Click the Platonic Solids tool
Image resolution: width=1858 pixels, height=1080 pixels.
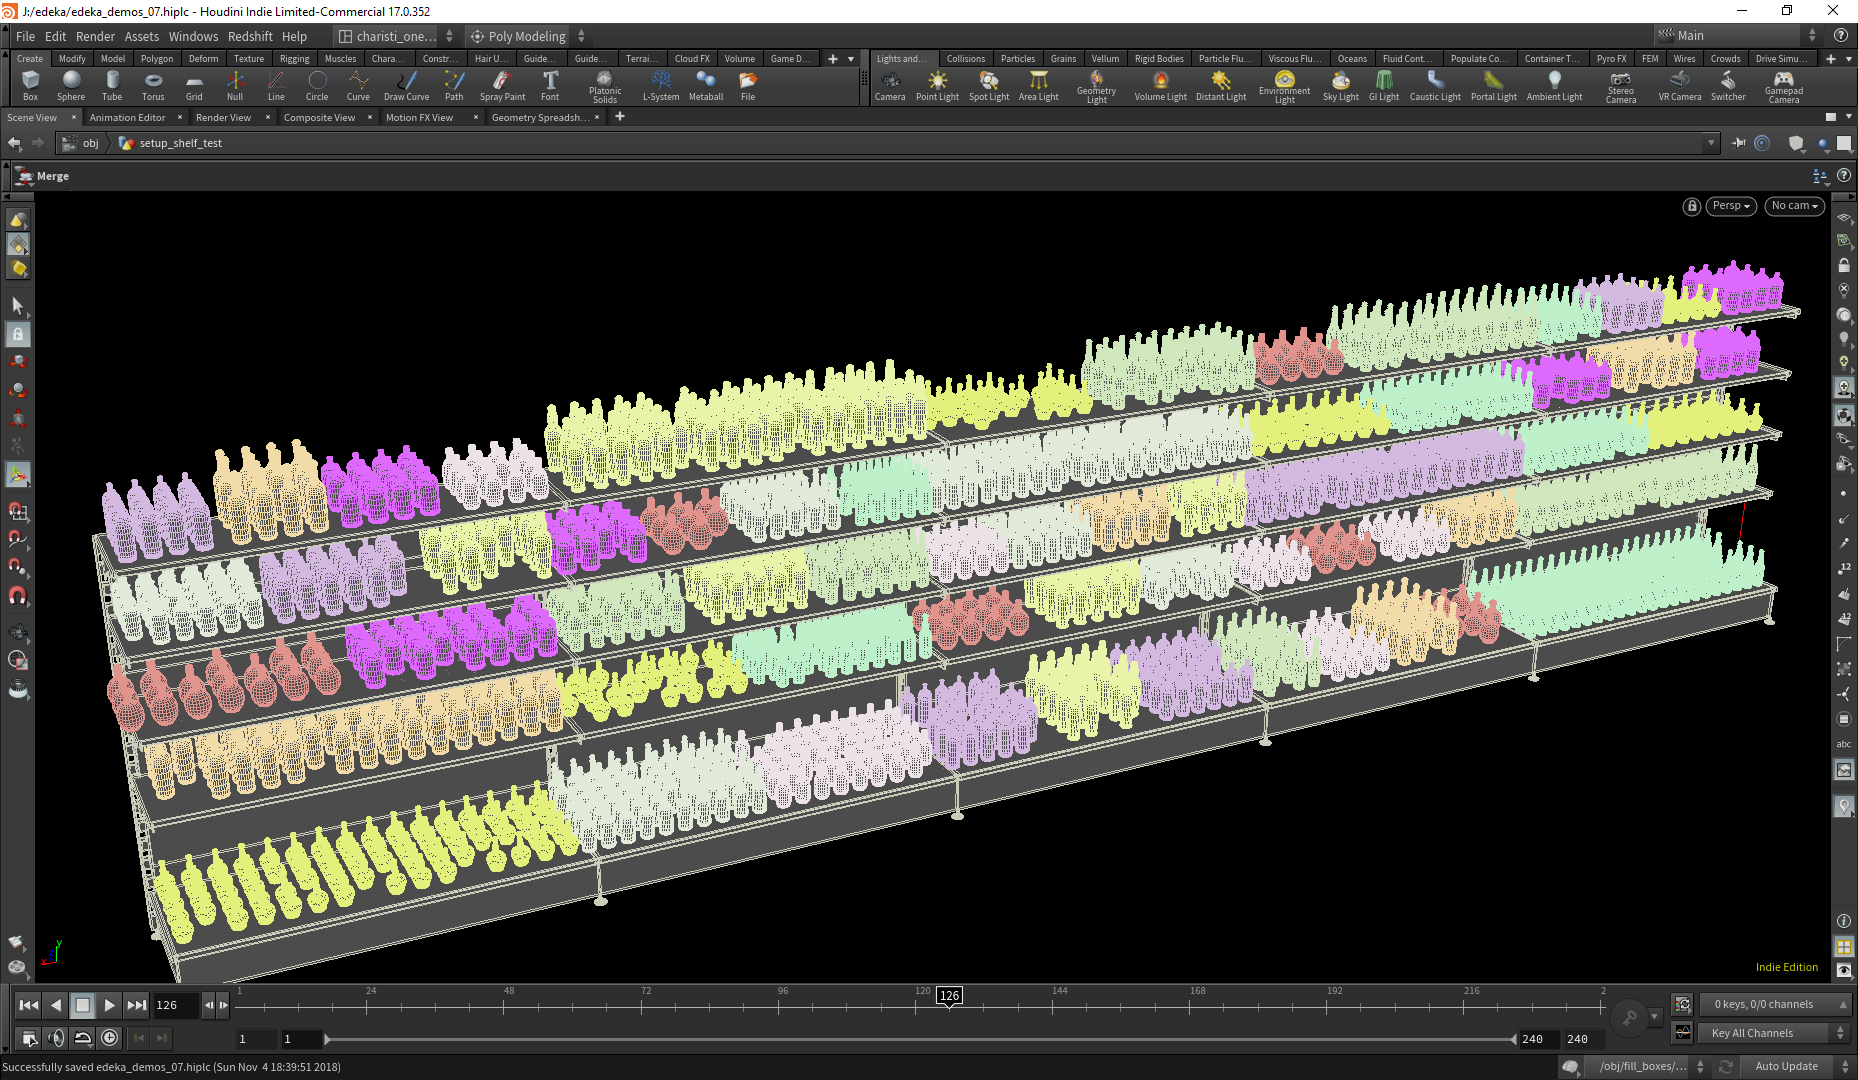pos(604,85)
